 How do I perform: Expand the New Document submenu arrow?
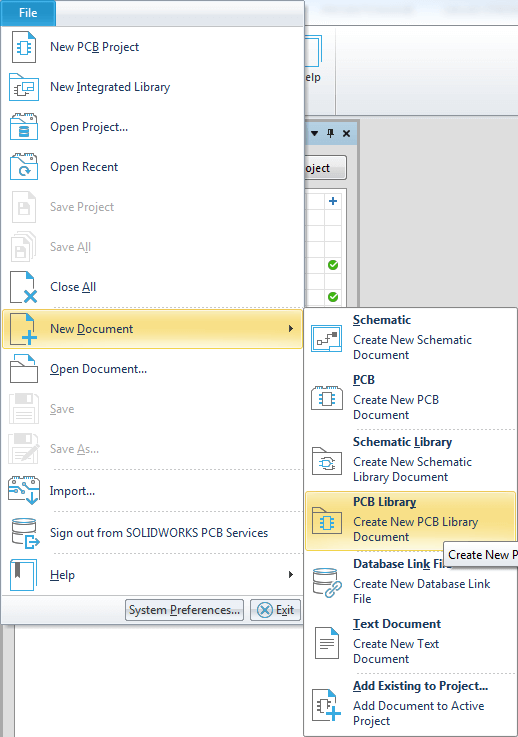click(291, 329)
